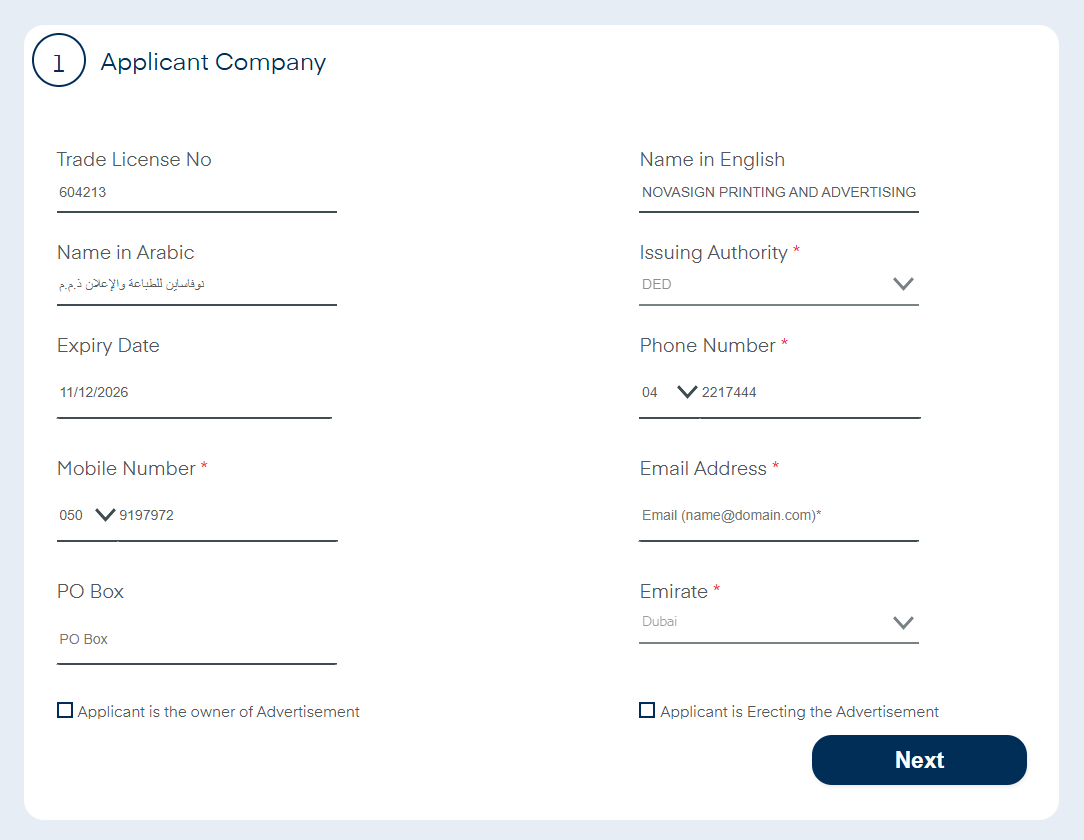
Task: Expand the 050 mobile prefix dropdown
Action: coord(86,515)
